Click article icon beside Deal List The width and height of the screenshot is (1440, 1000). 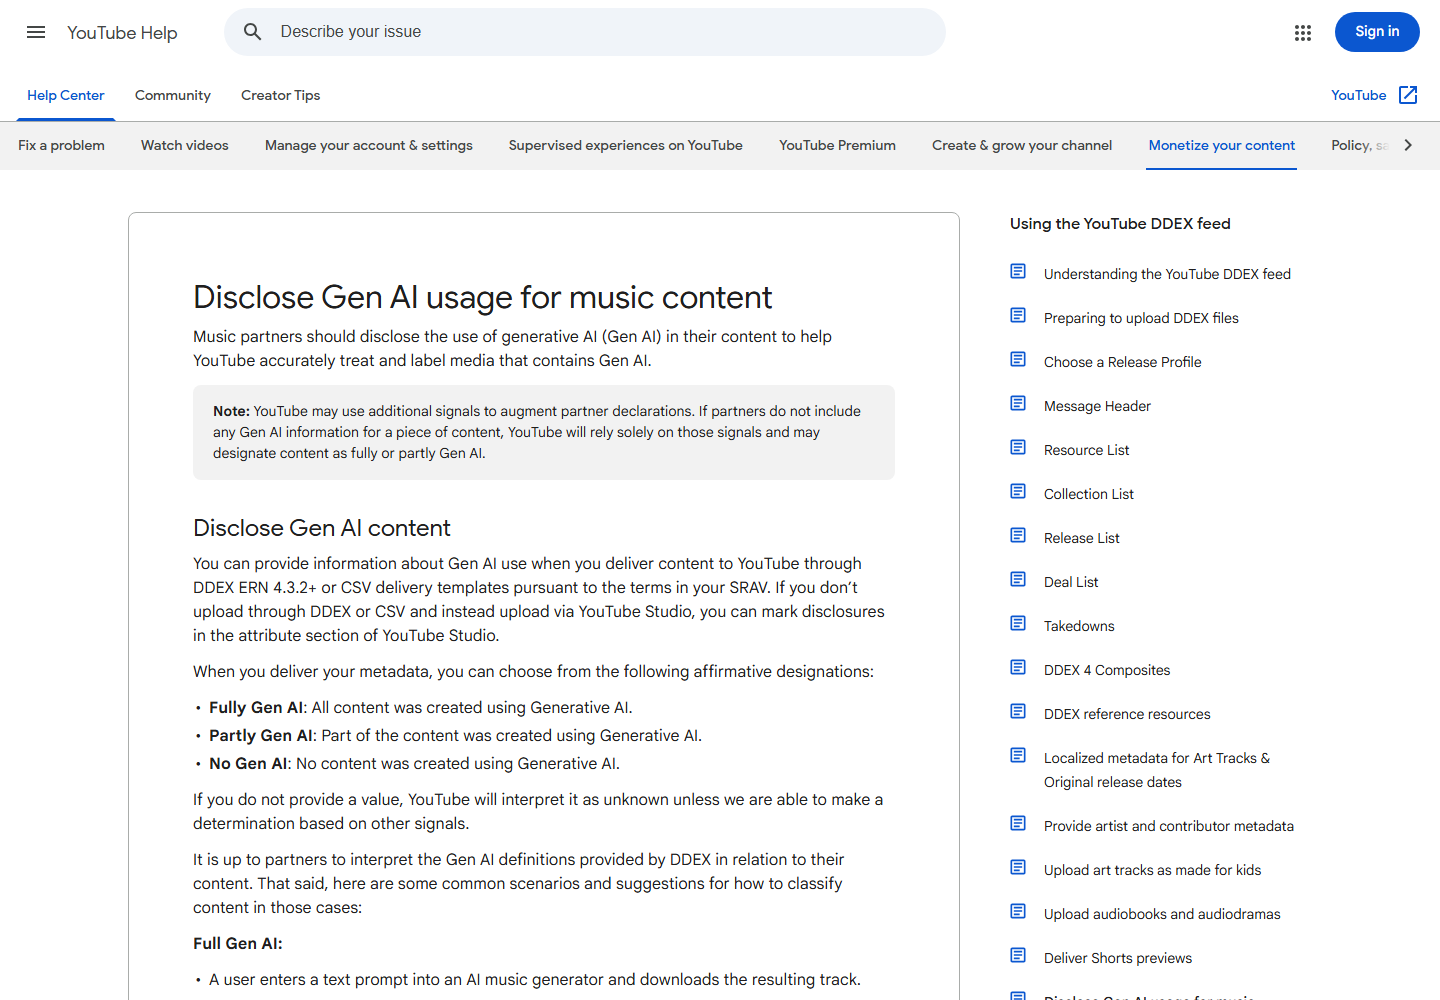[x=1018, y=579]
